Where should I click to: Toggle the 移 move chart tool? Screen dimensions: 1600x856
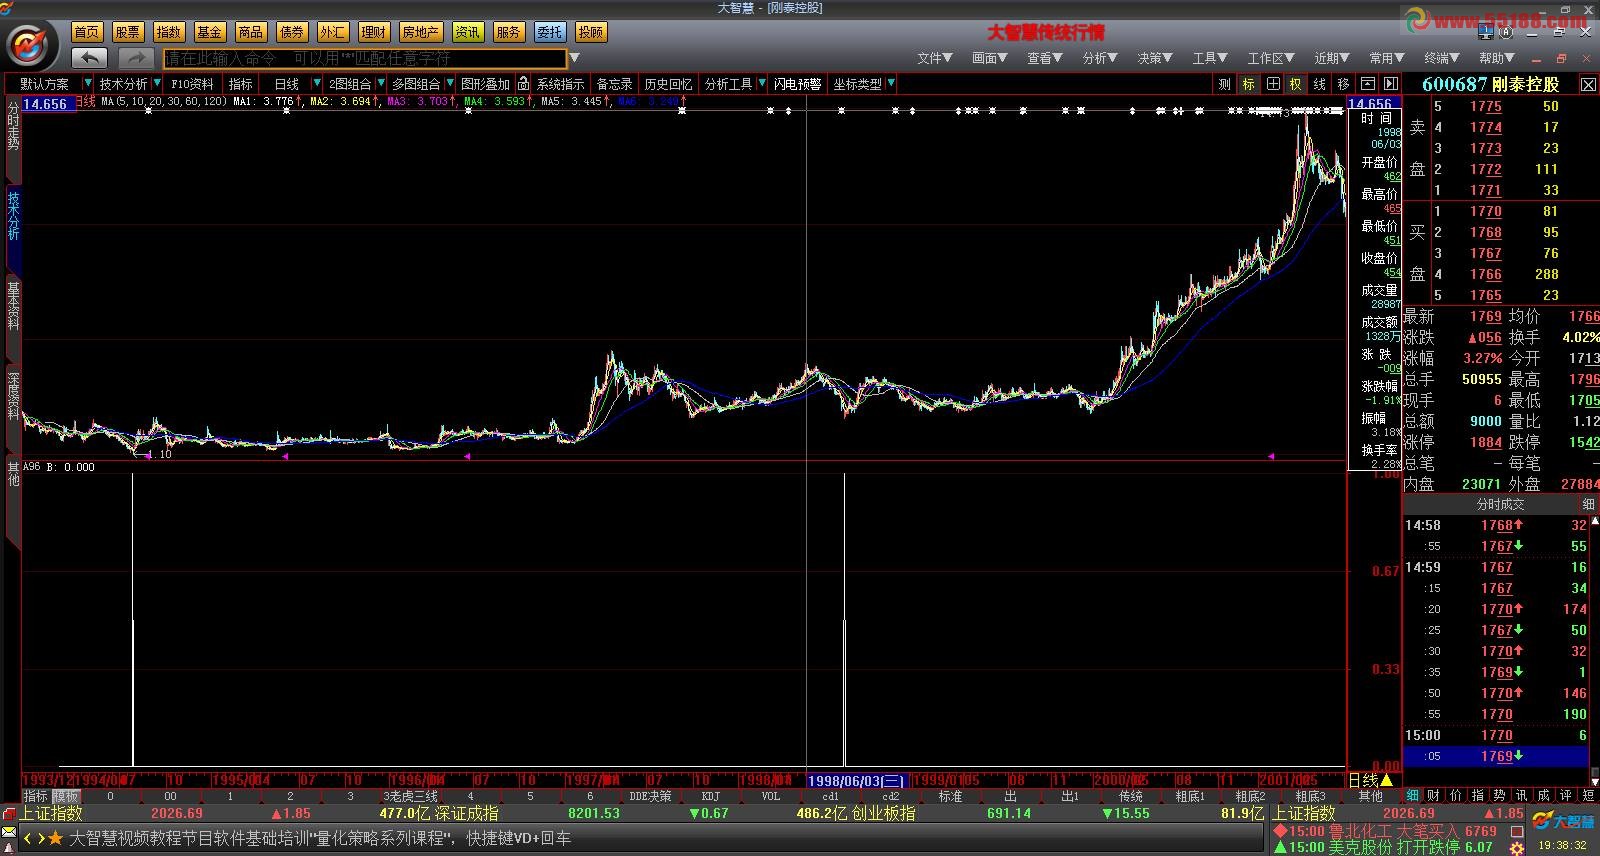[1344, 84]
